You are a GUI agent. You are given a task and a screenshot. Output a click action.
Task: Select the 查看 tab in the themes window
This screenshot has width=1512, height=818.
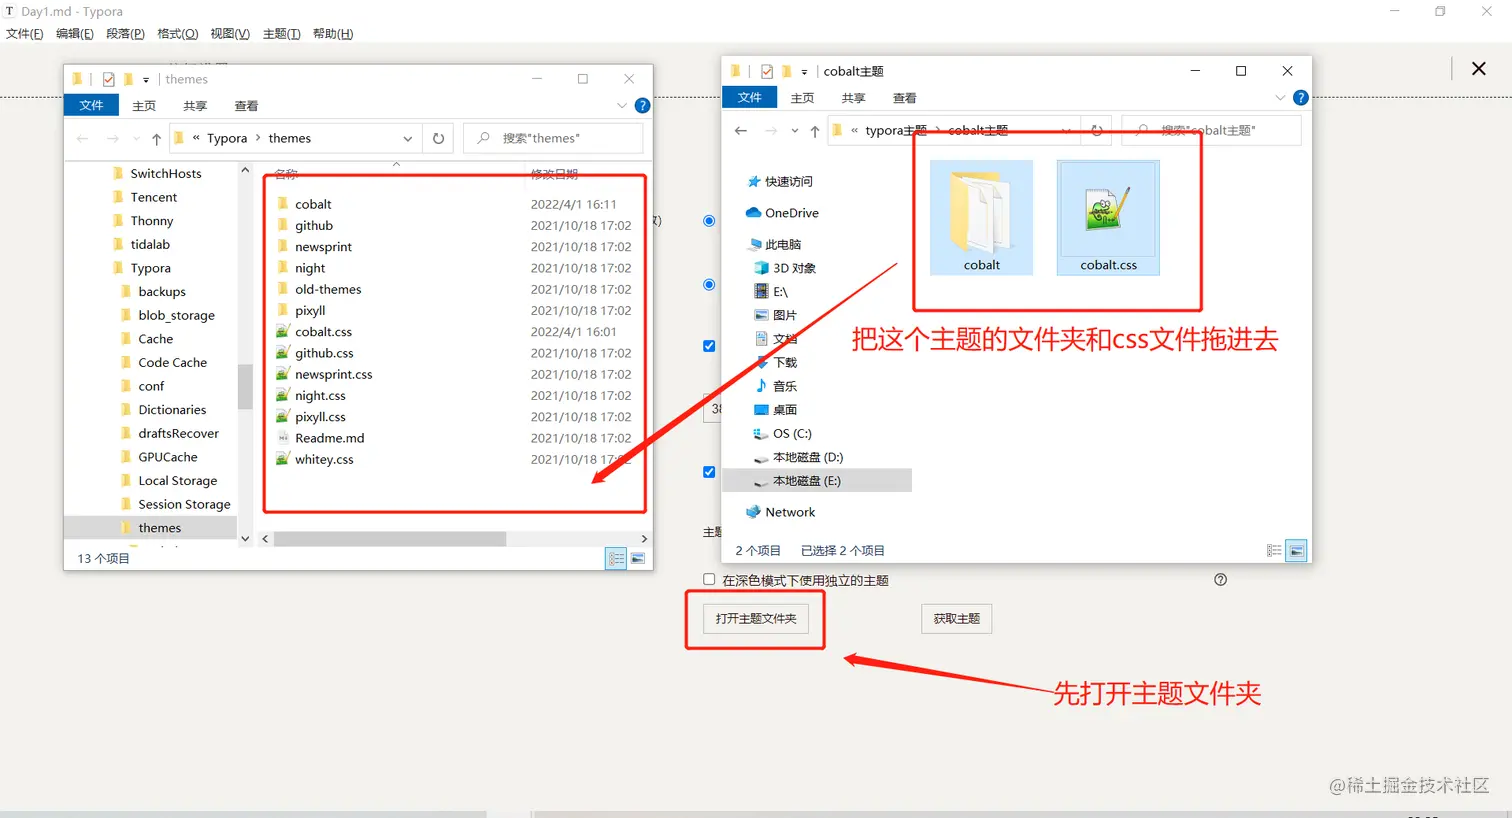pos(246,105)
